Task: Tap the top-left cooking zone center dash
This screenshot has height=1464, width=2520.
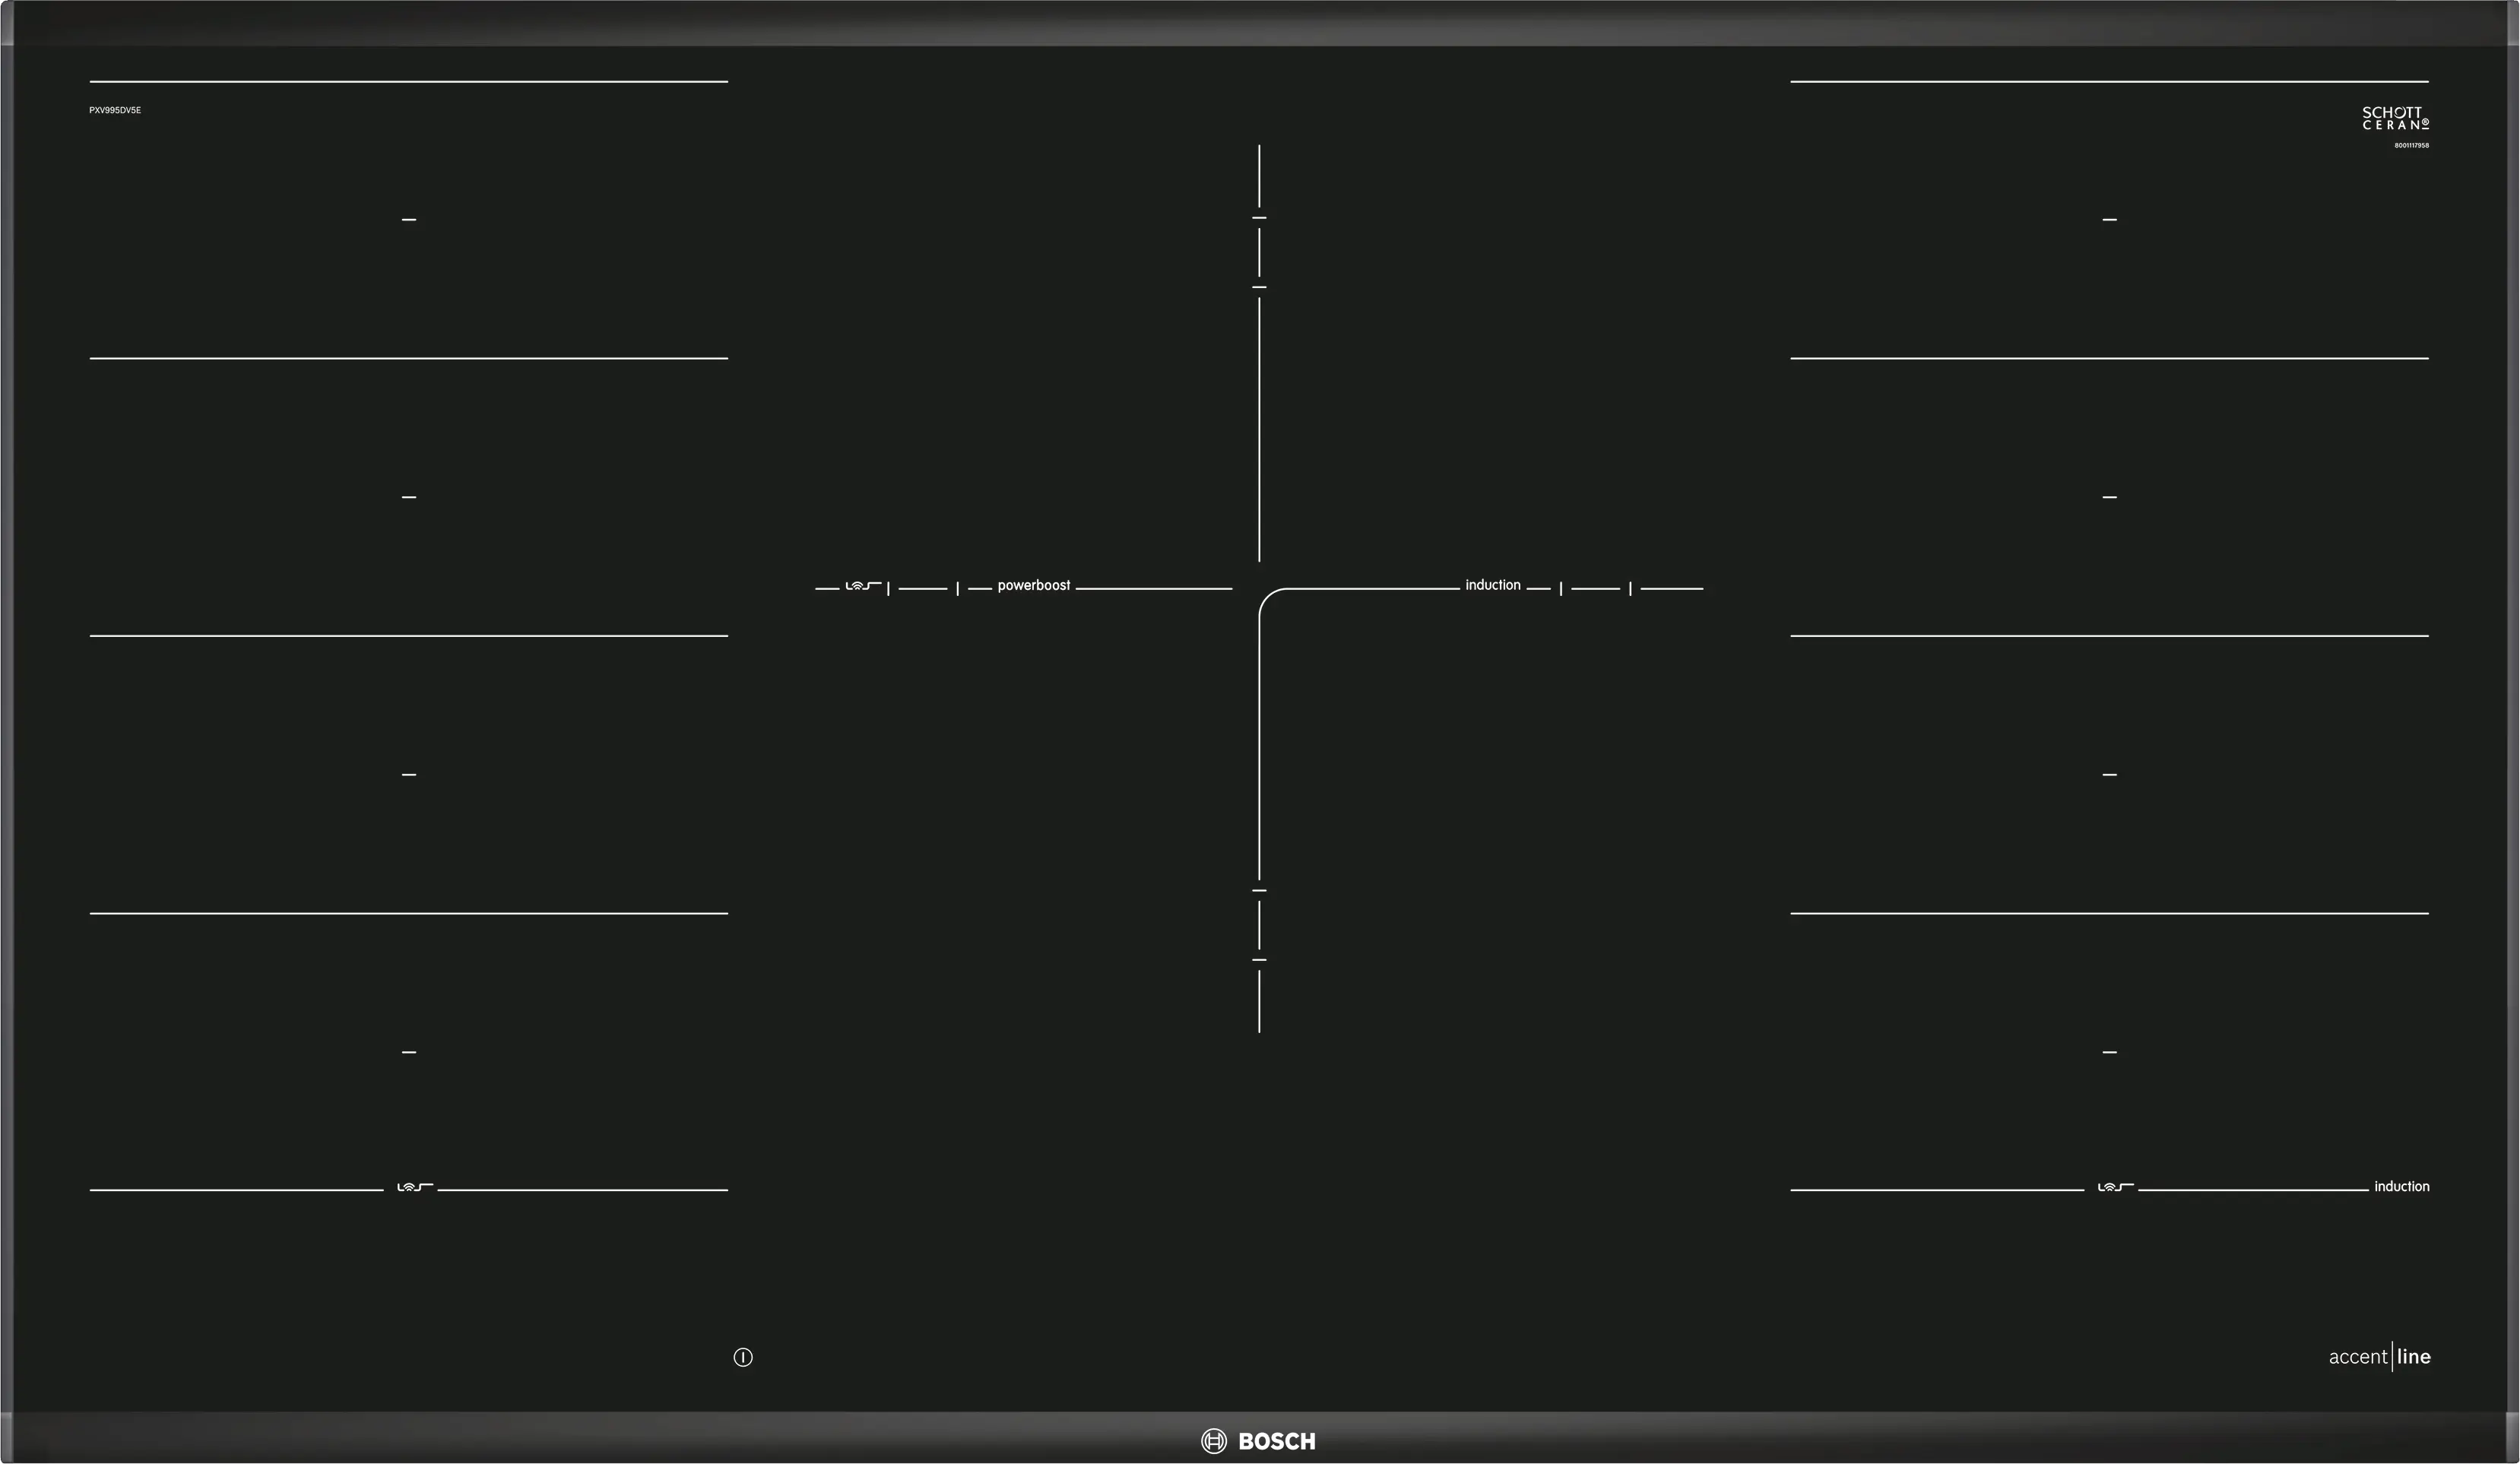Action: pos(409,219)
